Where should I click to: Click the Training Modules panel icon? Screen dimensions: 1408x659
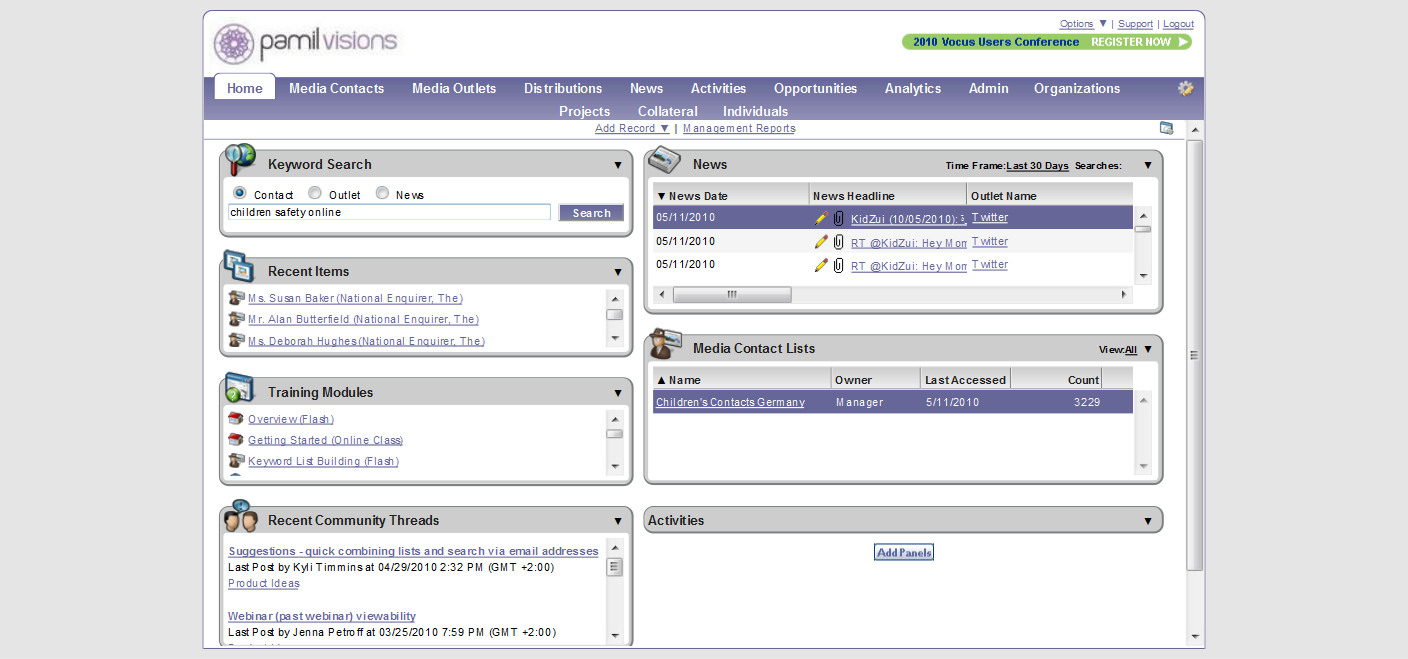coord(240,387)
